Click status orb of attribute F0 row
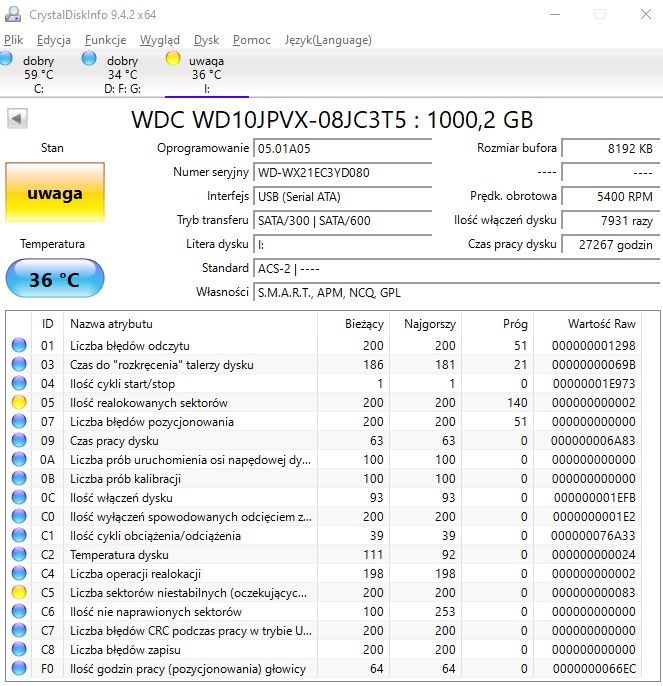Image resolution: width=663 pixels, height=686 pixels. 19,668
